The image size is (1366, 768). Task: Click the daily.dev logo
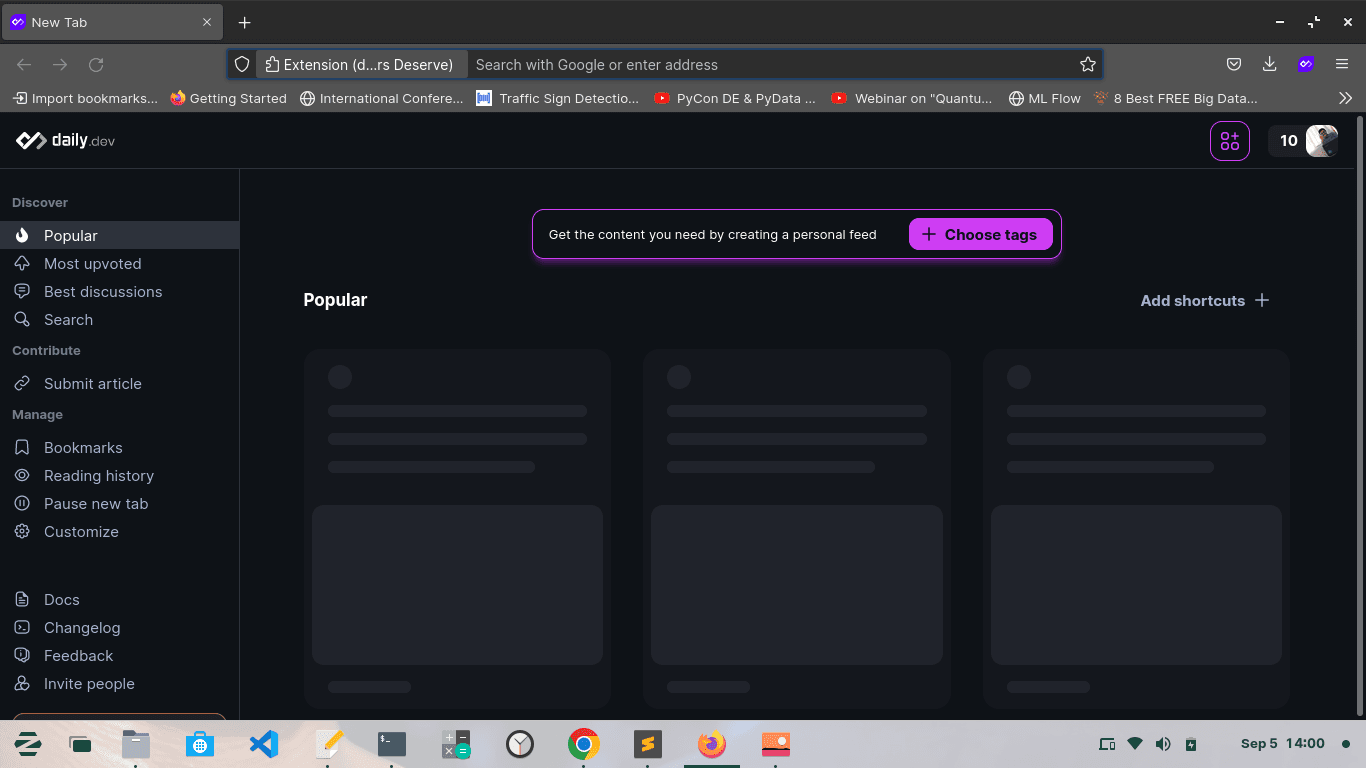66,141
